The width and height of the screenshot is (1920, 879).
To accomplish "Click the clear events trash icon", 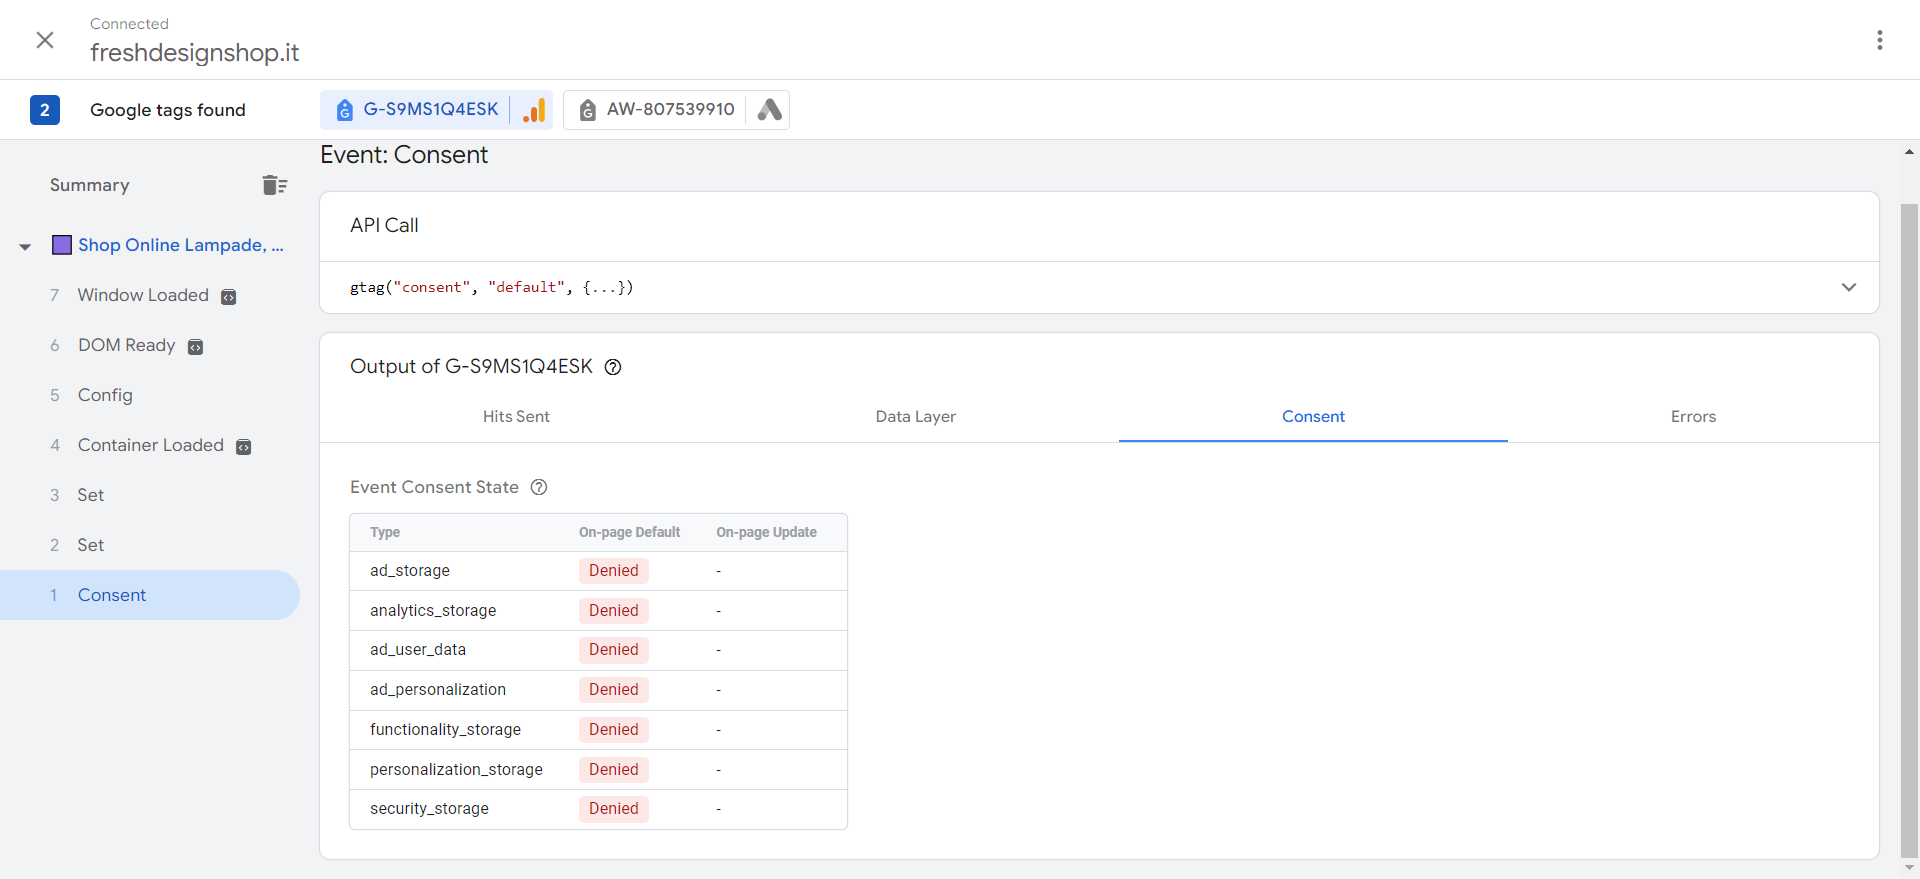I will (274, 185).
